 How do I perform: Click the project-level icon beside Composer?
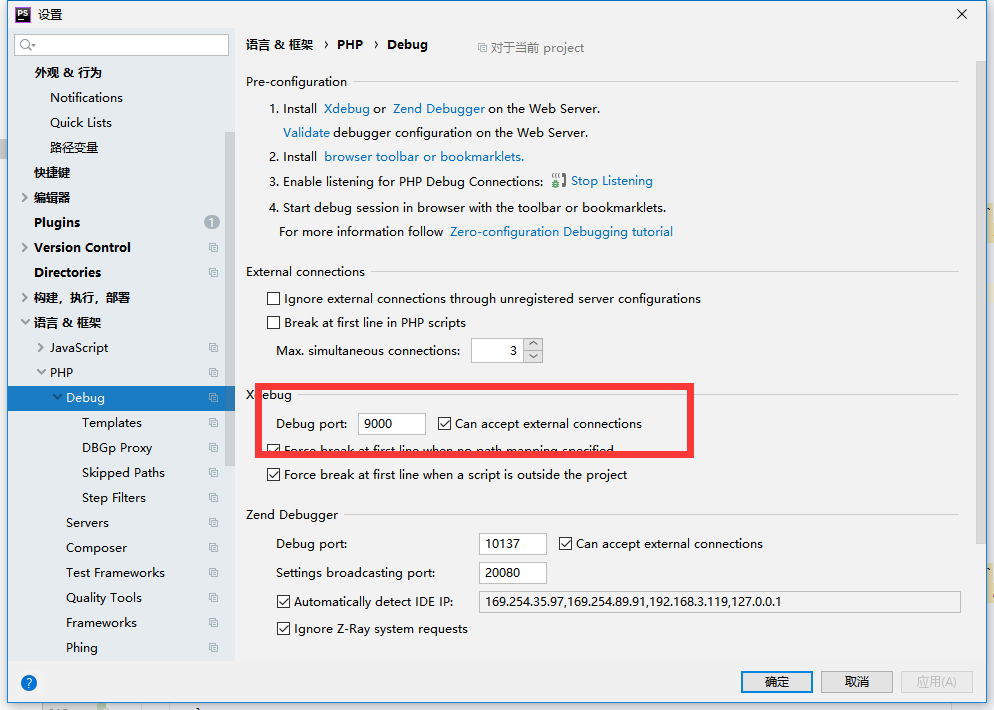click(x=214, y=548)
